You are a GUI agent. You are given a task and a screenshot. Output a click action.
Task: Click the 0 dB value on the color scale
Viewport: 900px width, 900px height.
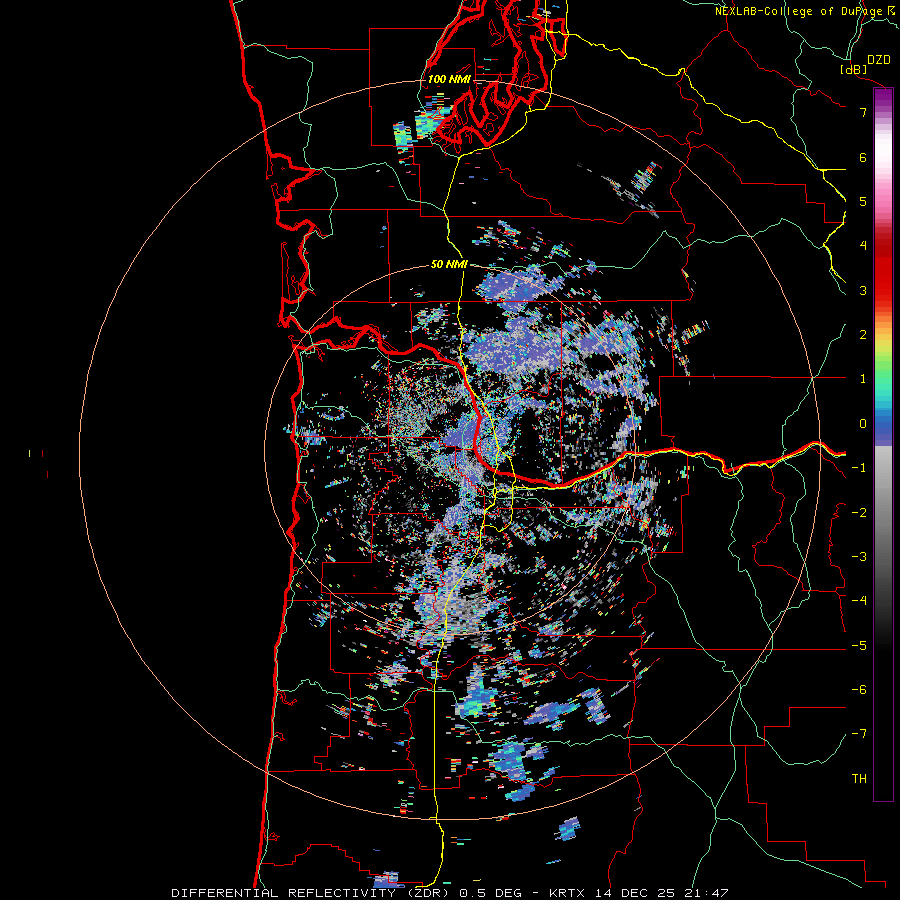point(863,424)
